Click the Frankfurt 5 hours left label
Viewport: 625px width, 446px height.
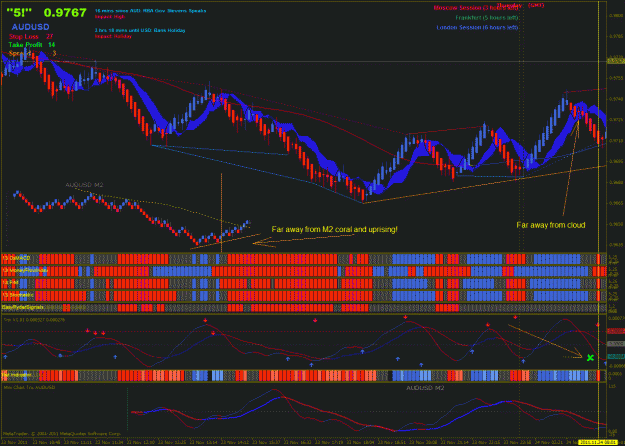tap(487, 18)
